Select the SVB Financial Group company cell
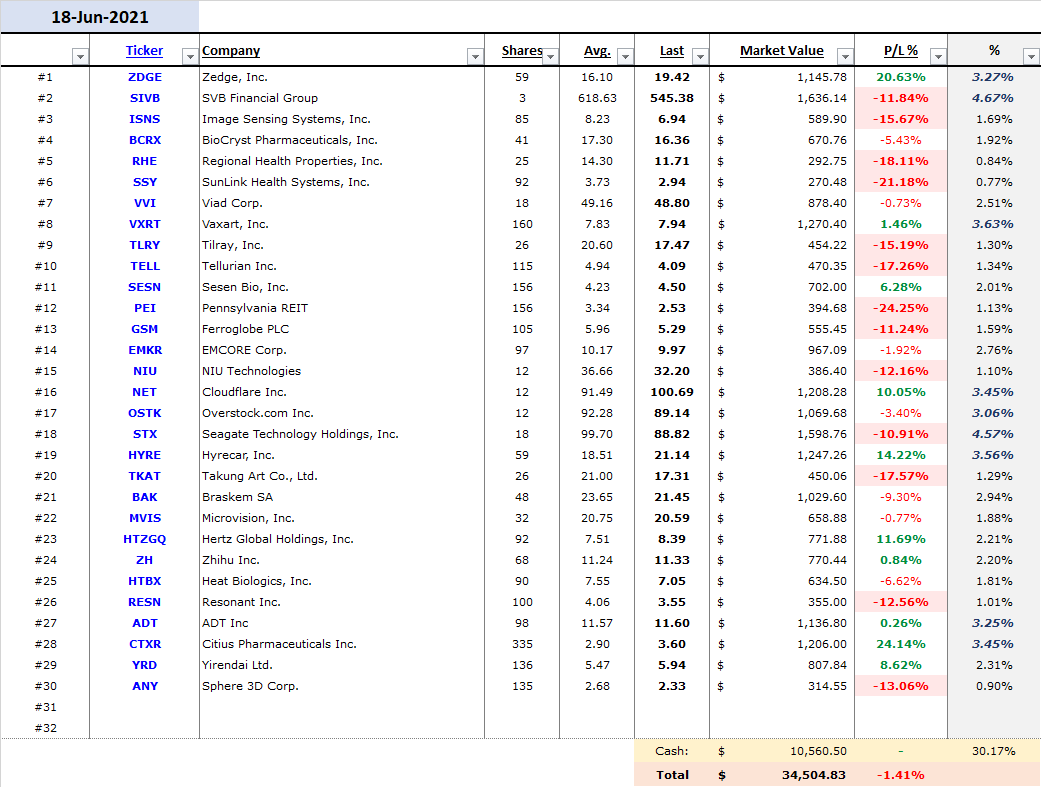Screen dimensions: 1041x787 342,98
